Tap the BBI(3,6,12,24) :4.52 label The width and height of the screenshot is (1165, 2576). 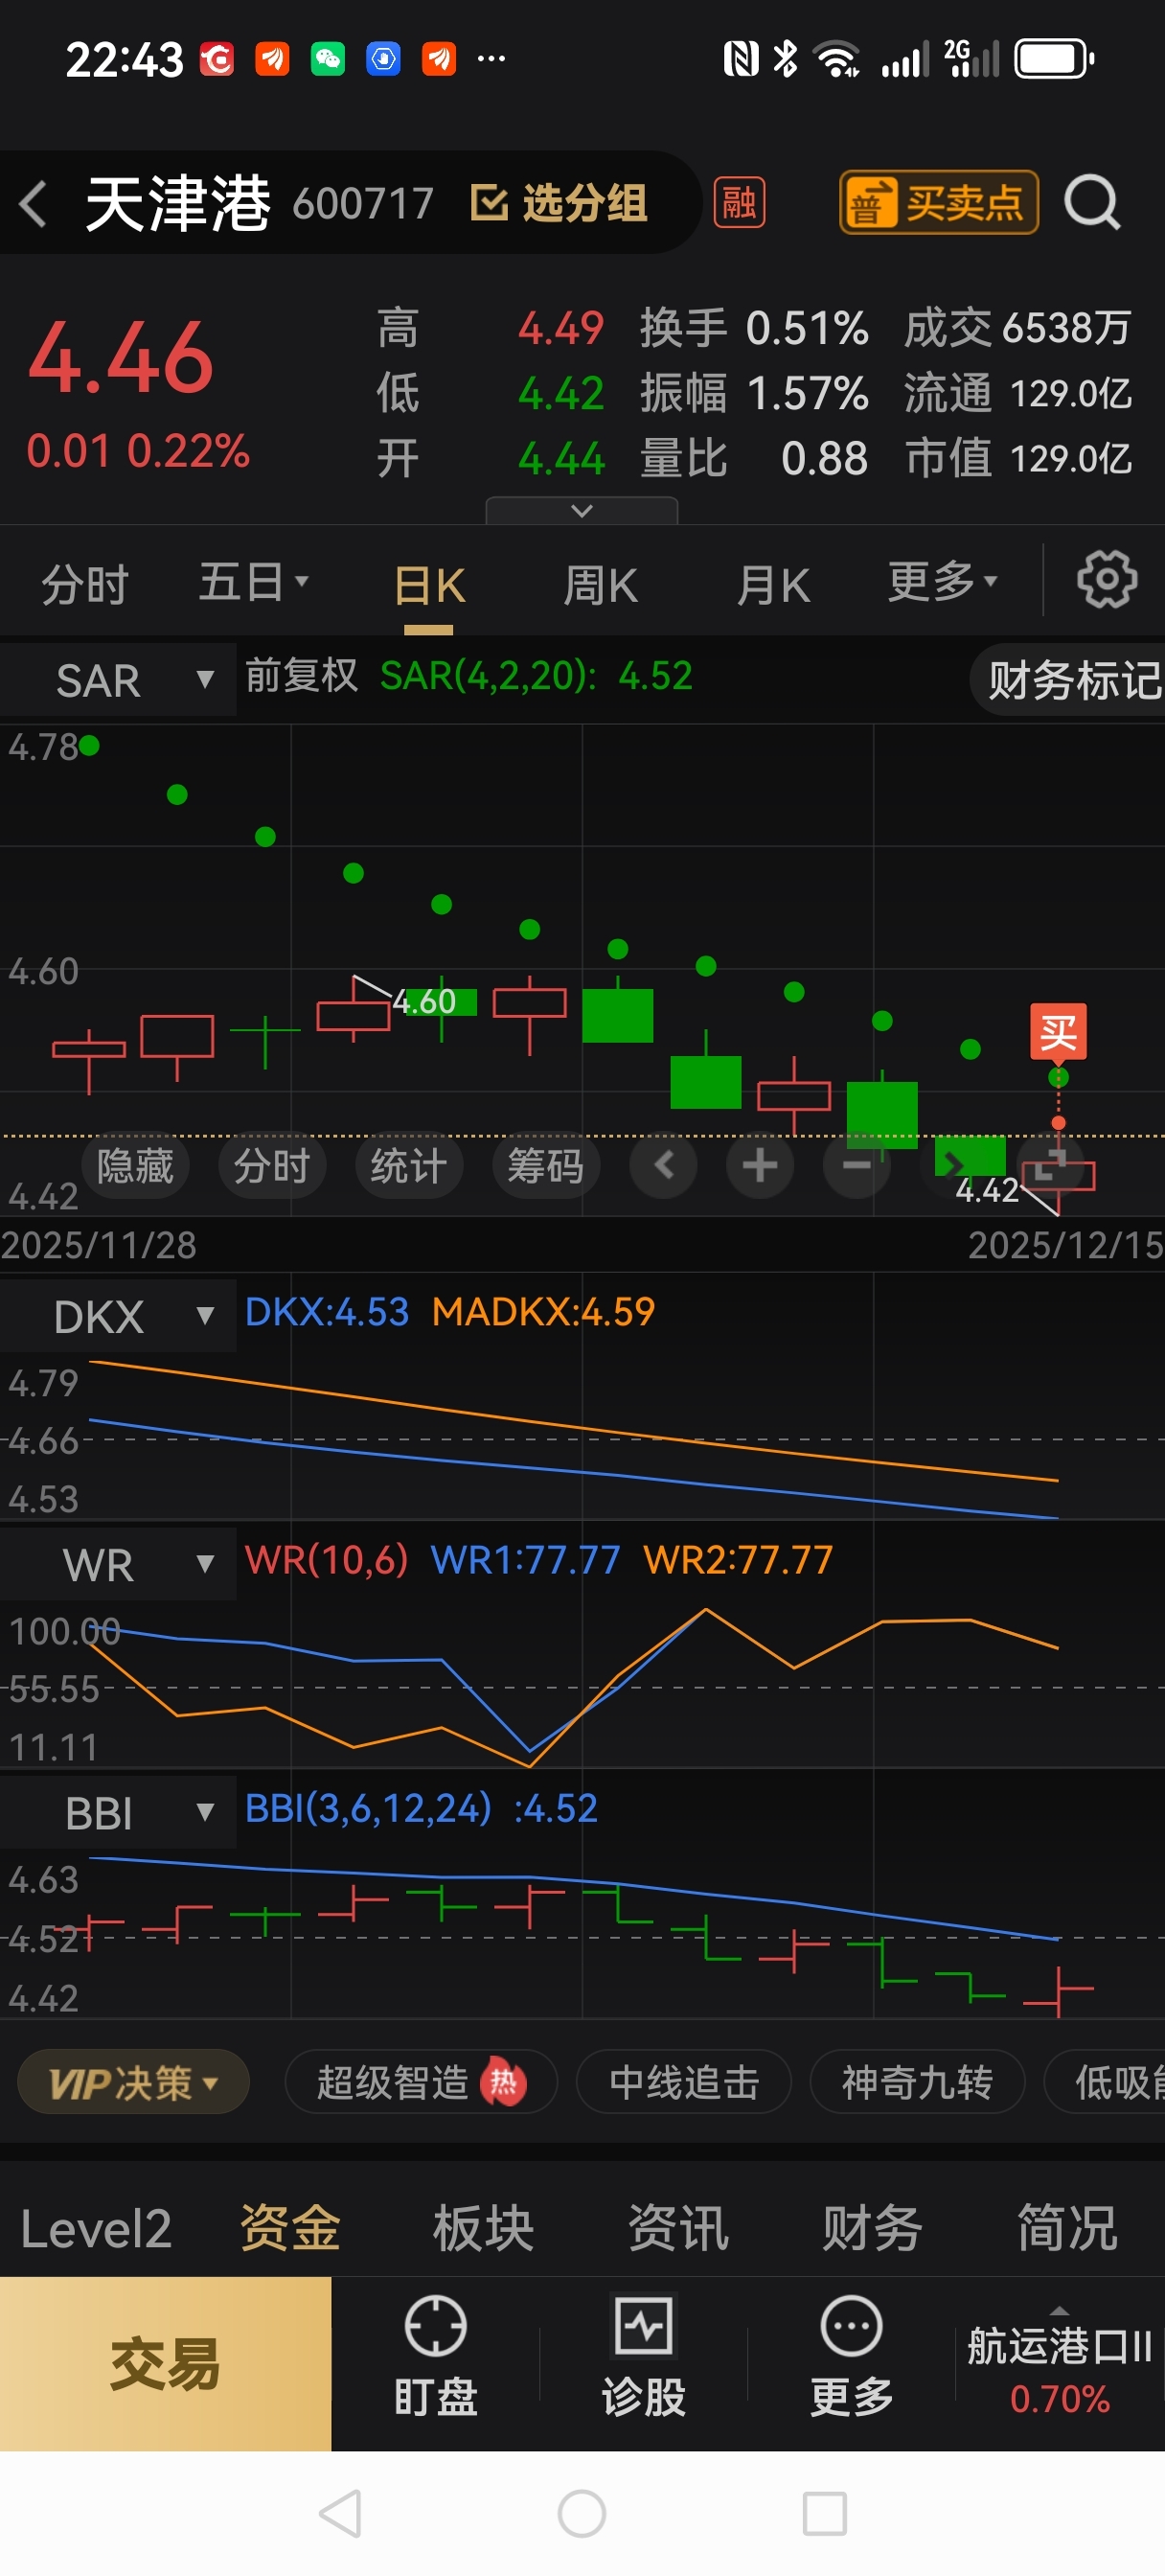click(421, 1808)
